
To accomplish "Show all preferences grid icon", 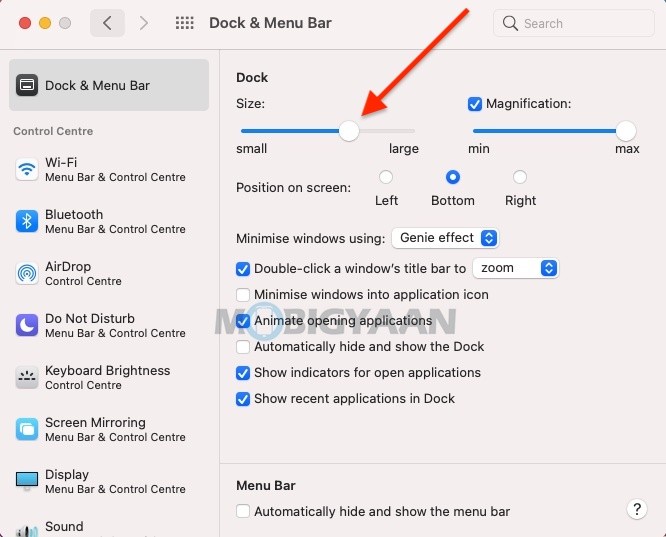I will pos(185,23).
